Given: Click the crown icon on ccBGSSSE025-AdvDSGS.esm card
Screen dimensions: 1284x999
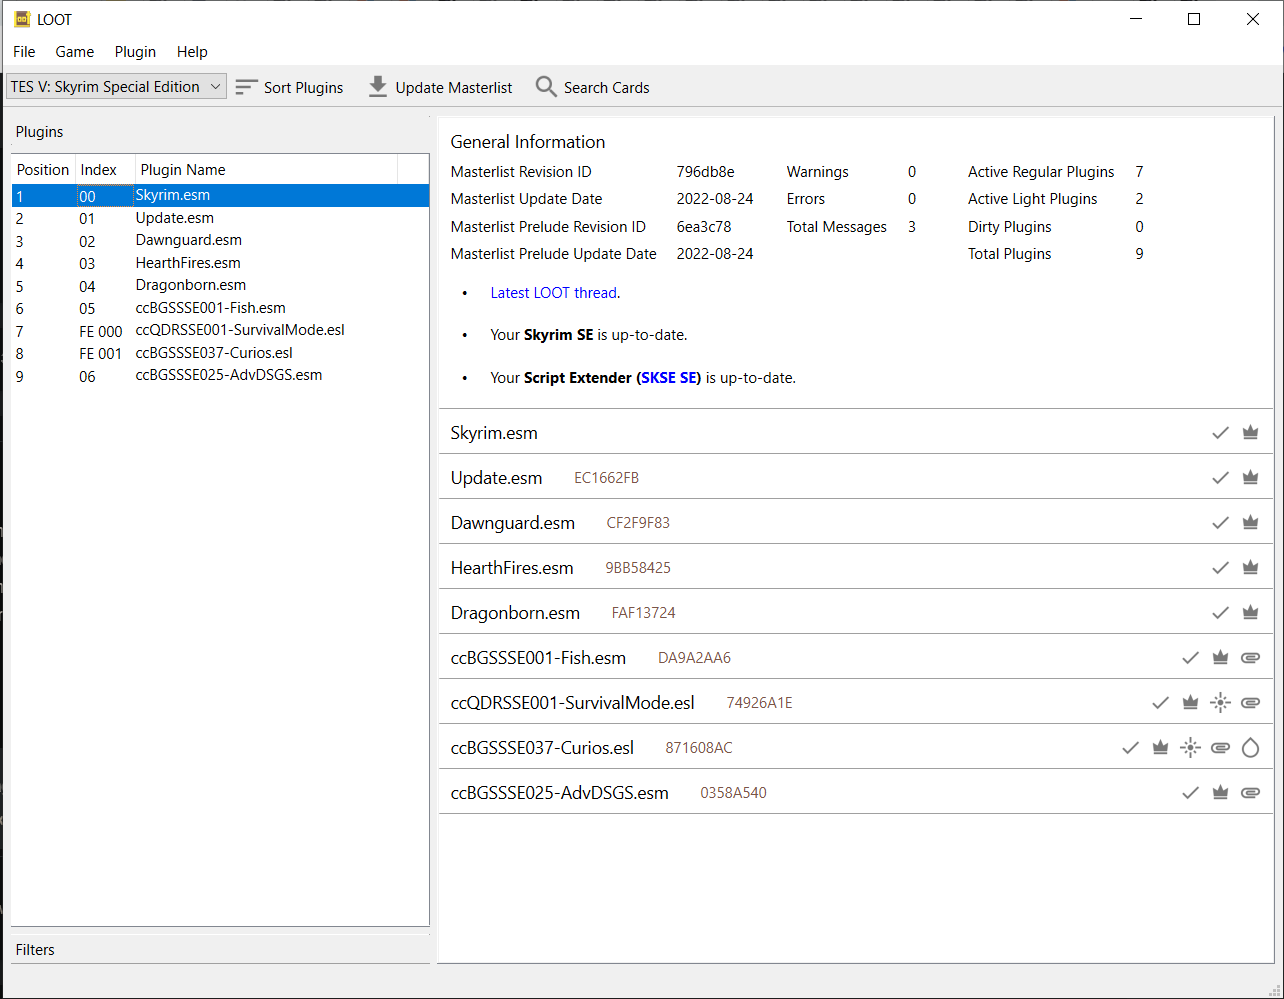Looking at the screenshot, I should pos(1220,792).
